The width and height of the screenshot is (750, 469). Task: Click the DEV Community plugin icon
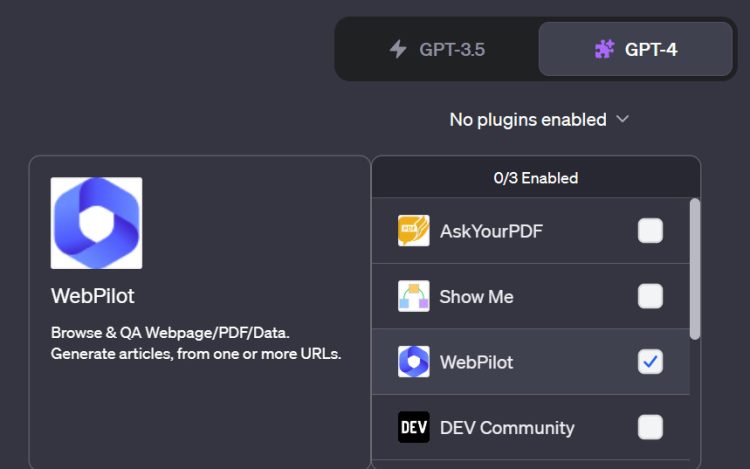tap(413, 427)
